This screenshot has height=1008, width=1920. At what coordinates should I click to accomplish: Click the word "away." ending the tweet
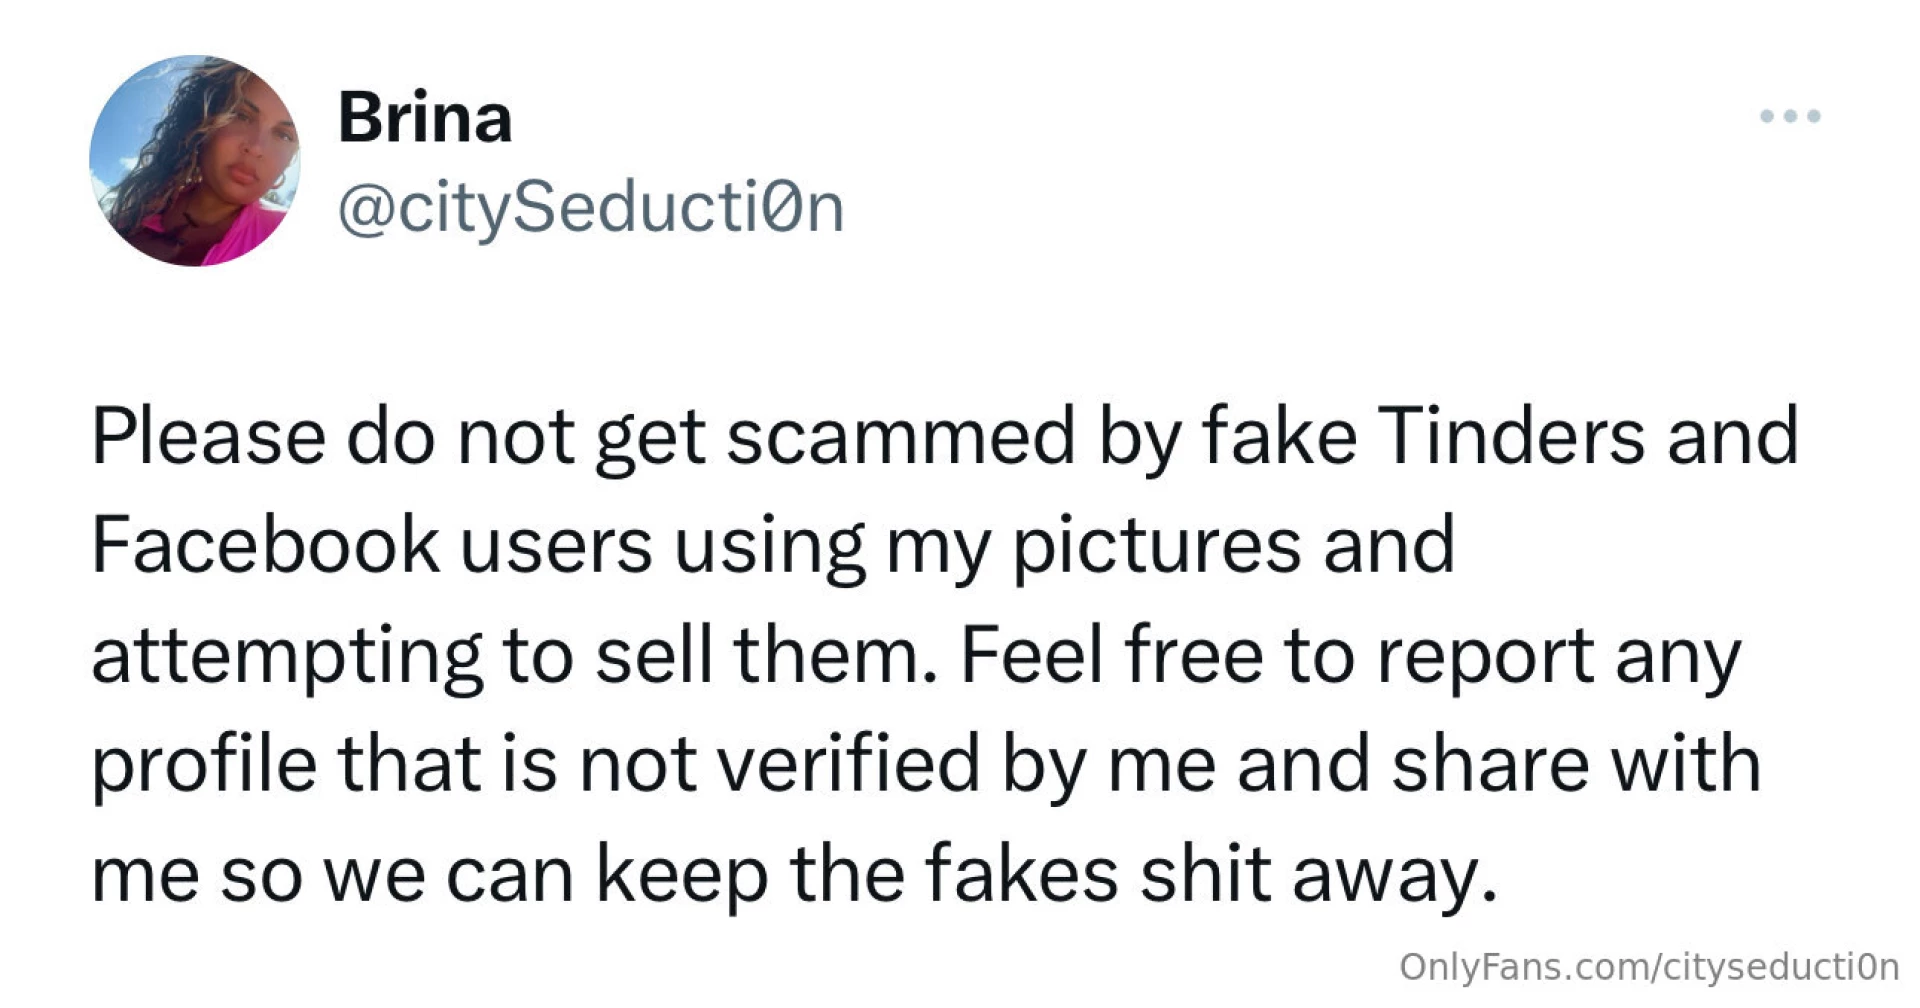tap(1395, 876)
